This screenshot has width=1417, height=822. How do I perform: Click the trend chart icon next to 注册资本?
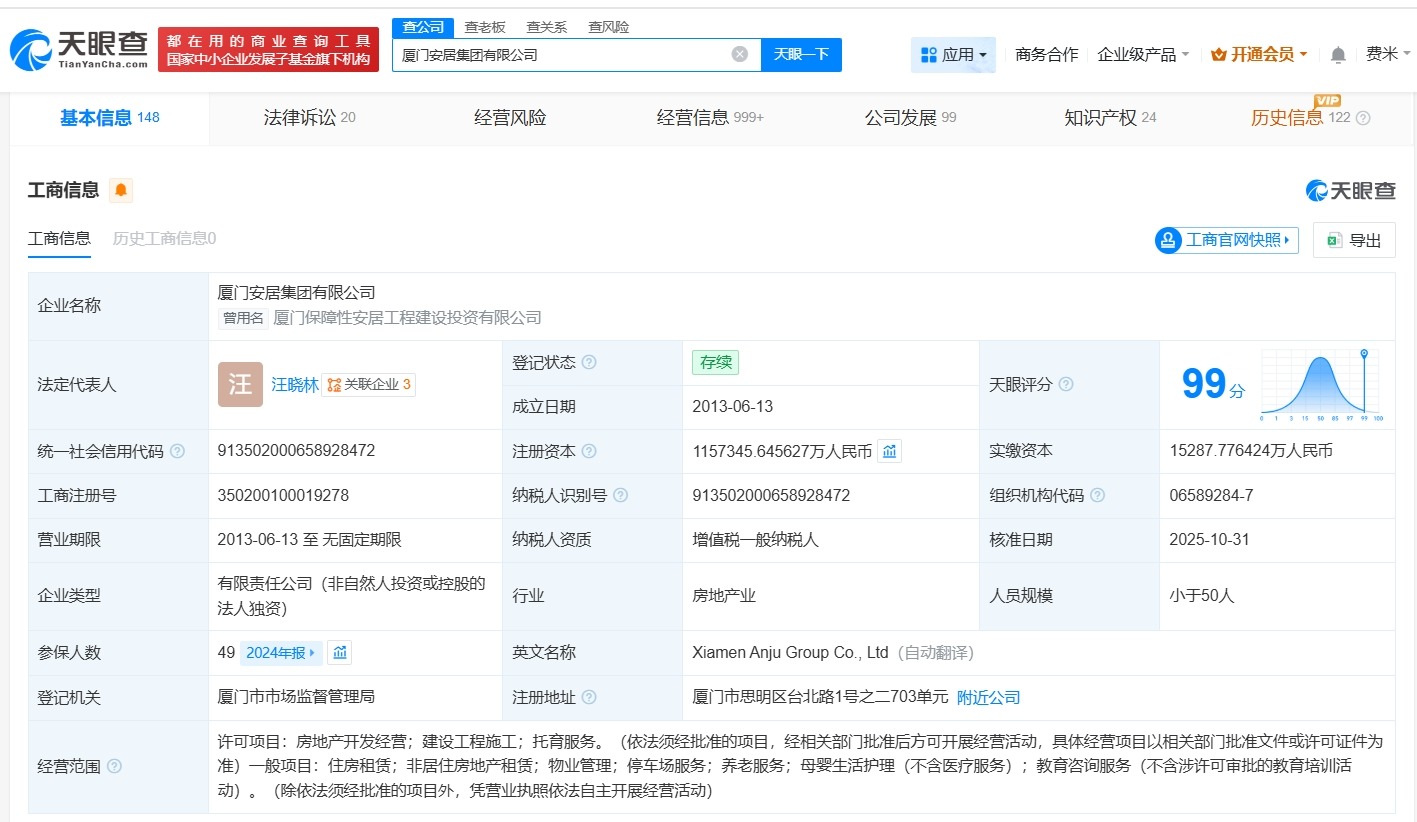(x=889, y=450)
